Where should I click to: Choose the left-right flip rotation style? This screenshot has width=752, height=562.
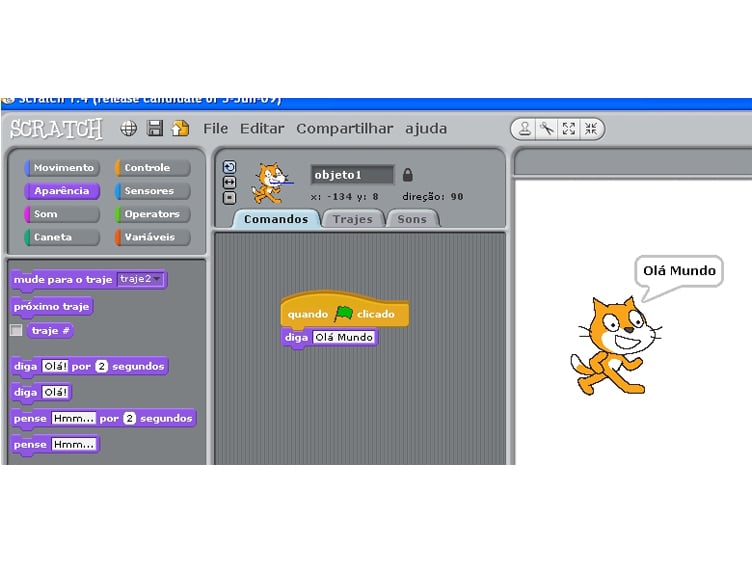click(x=229, y=182)
